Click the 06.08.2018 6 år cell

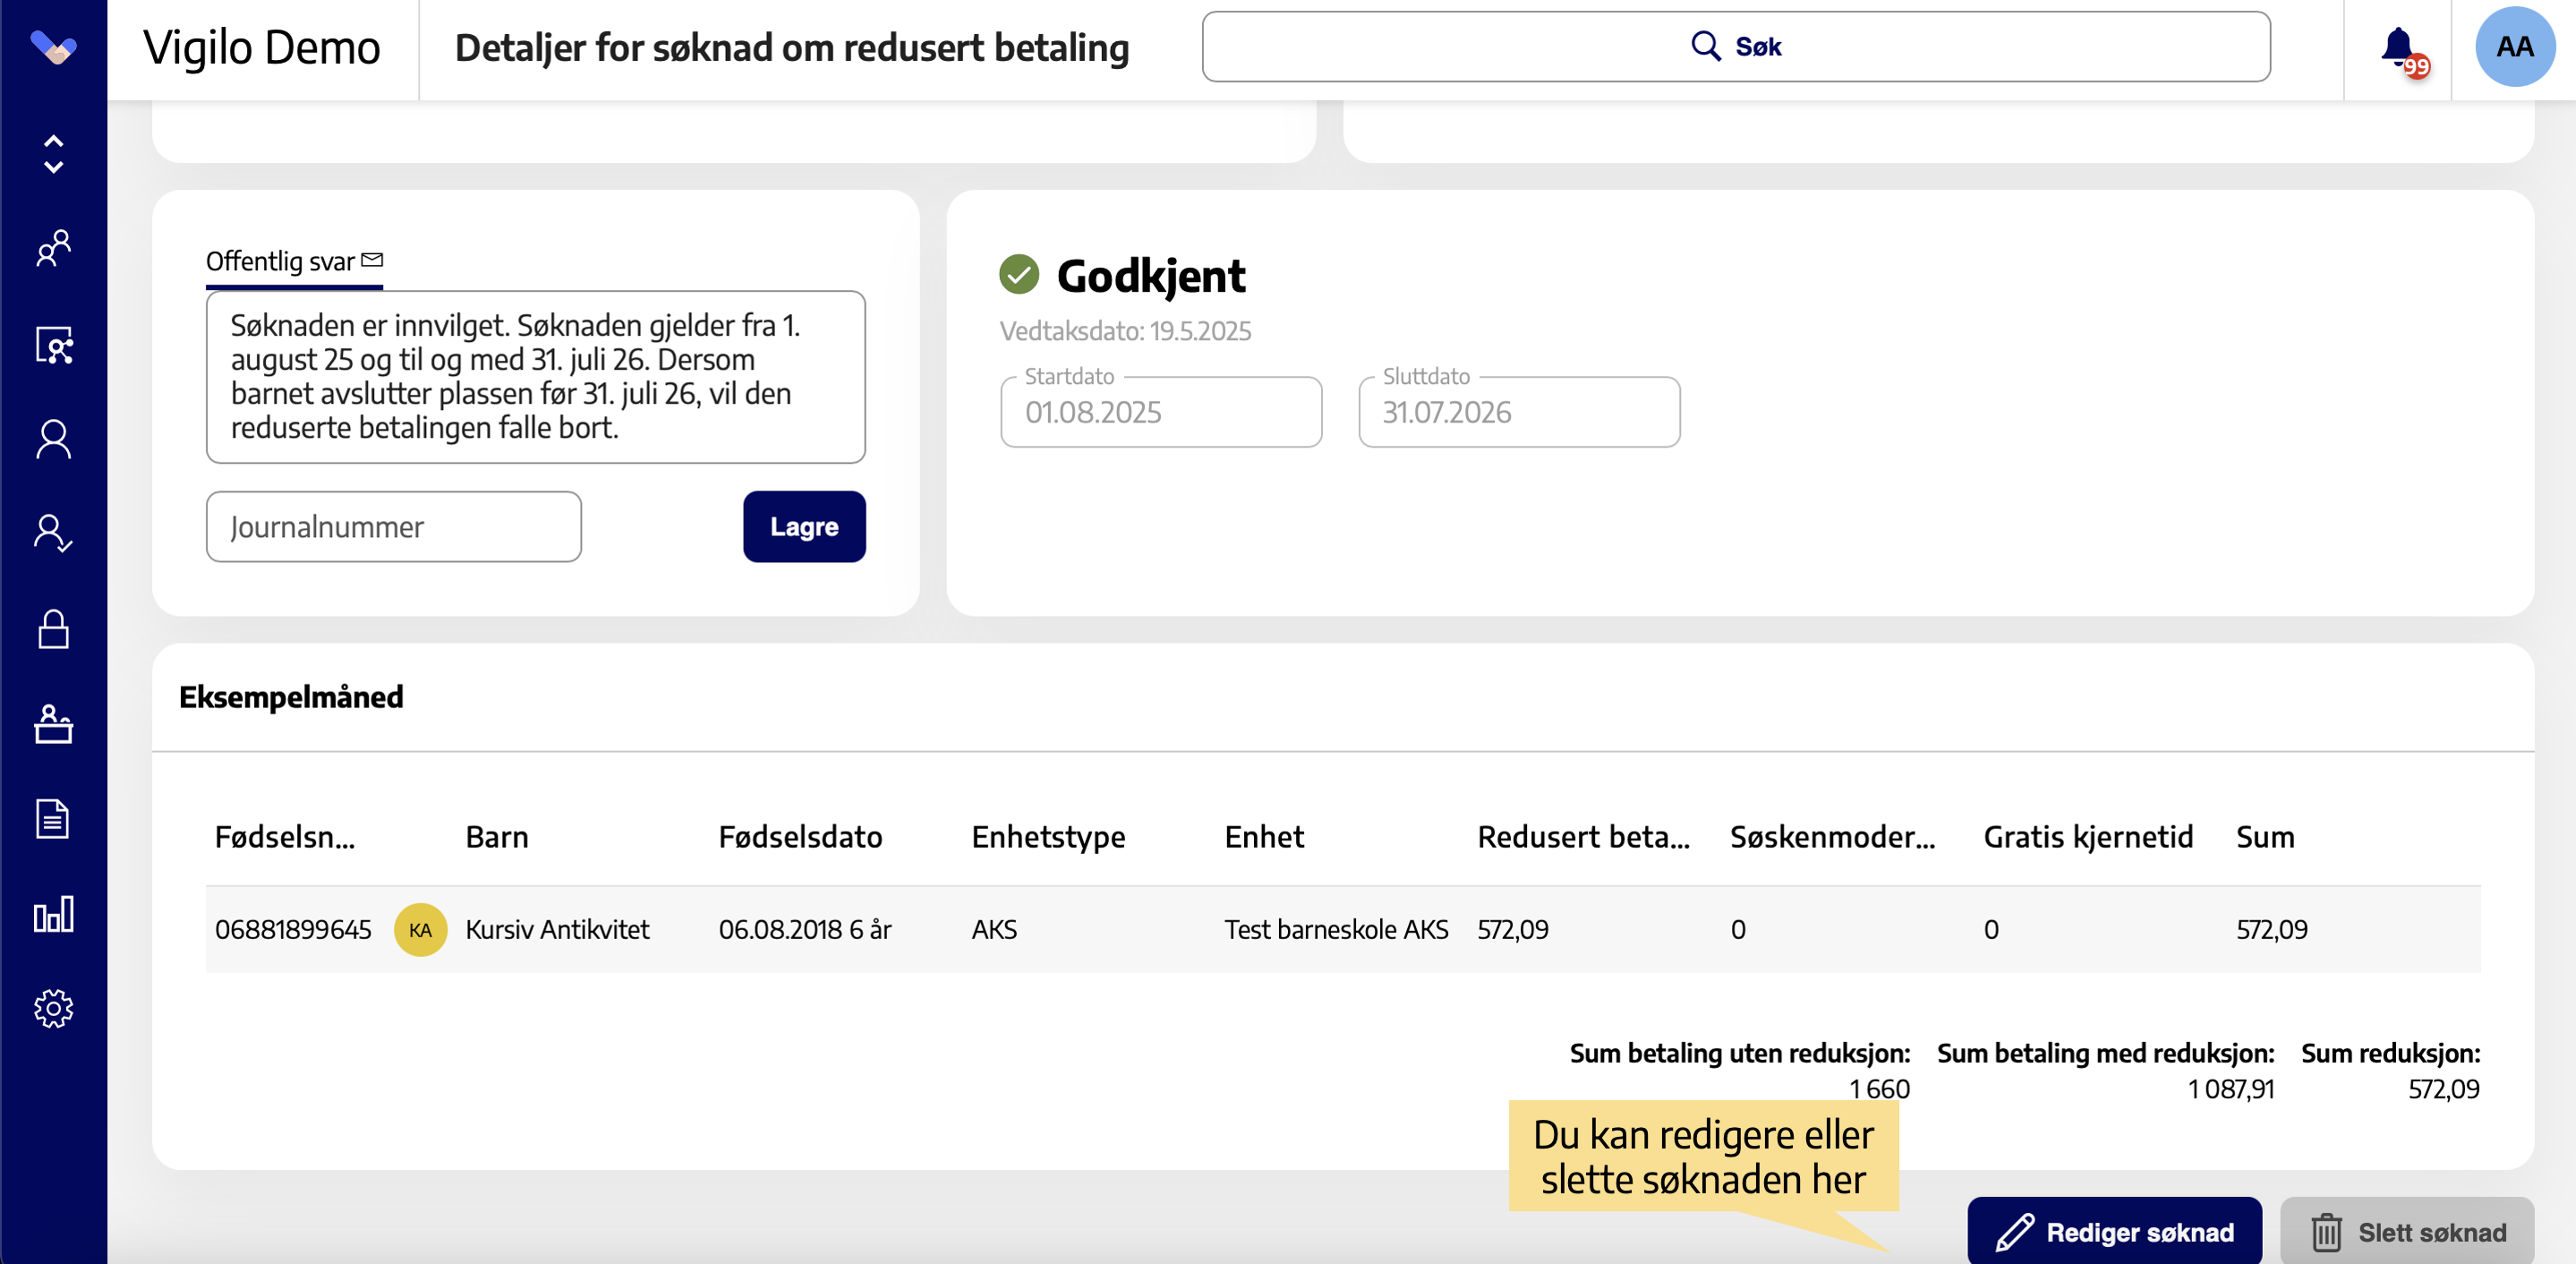(805, 930)
